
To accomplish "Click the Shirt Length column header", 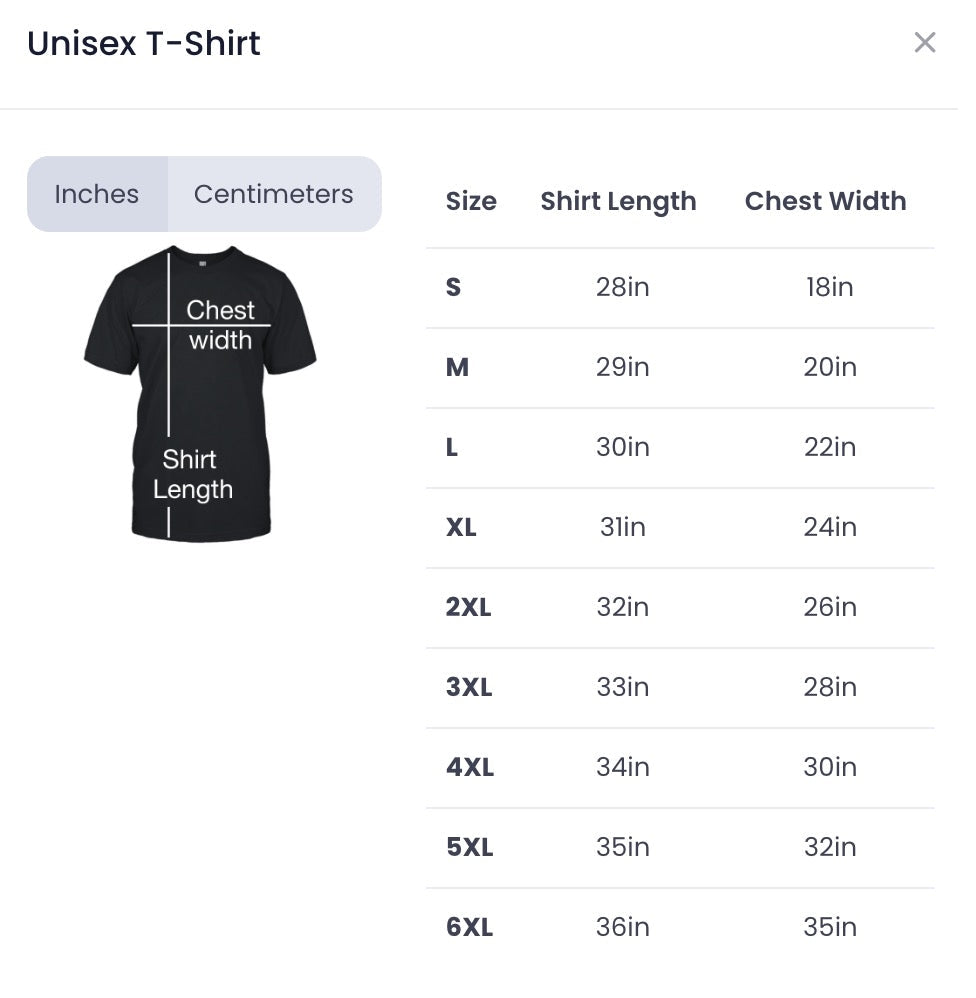I will 618,201.
